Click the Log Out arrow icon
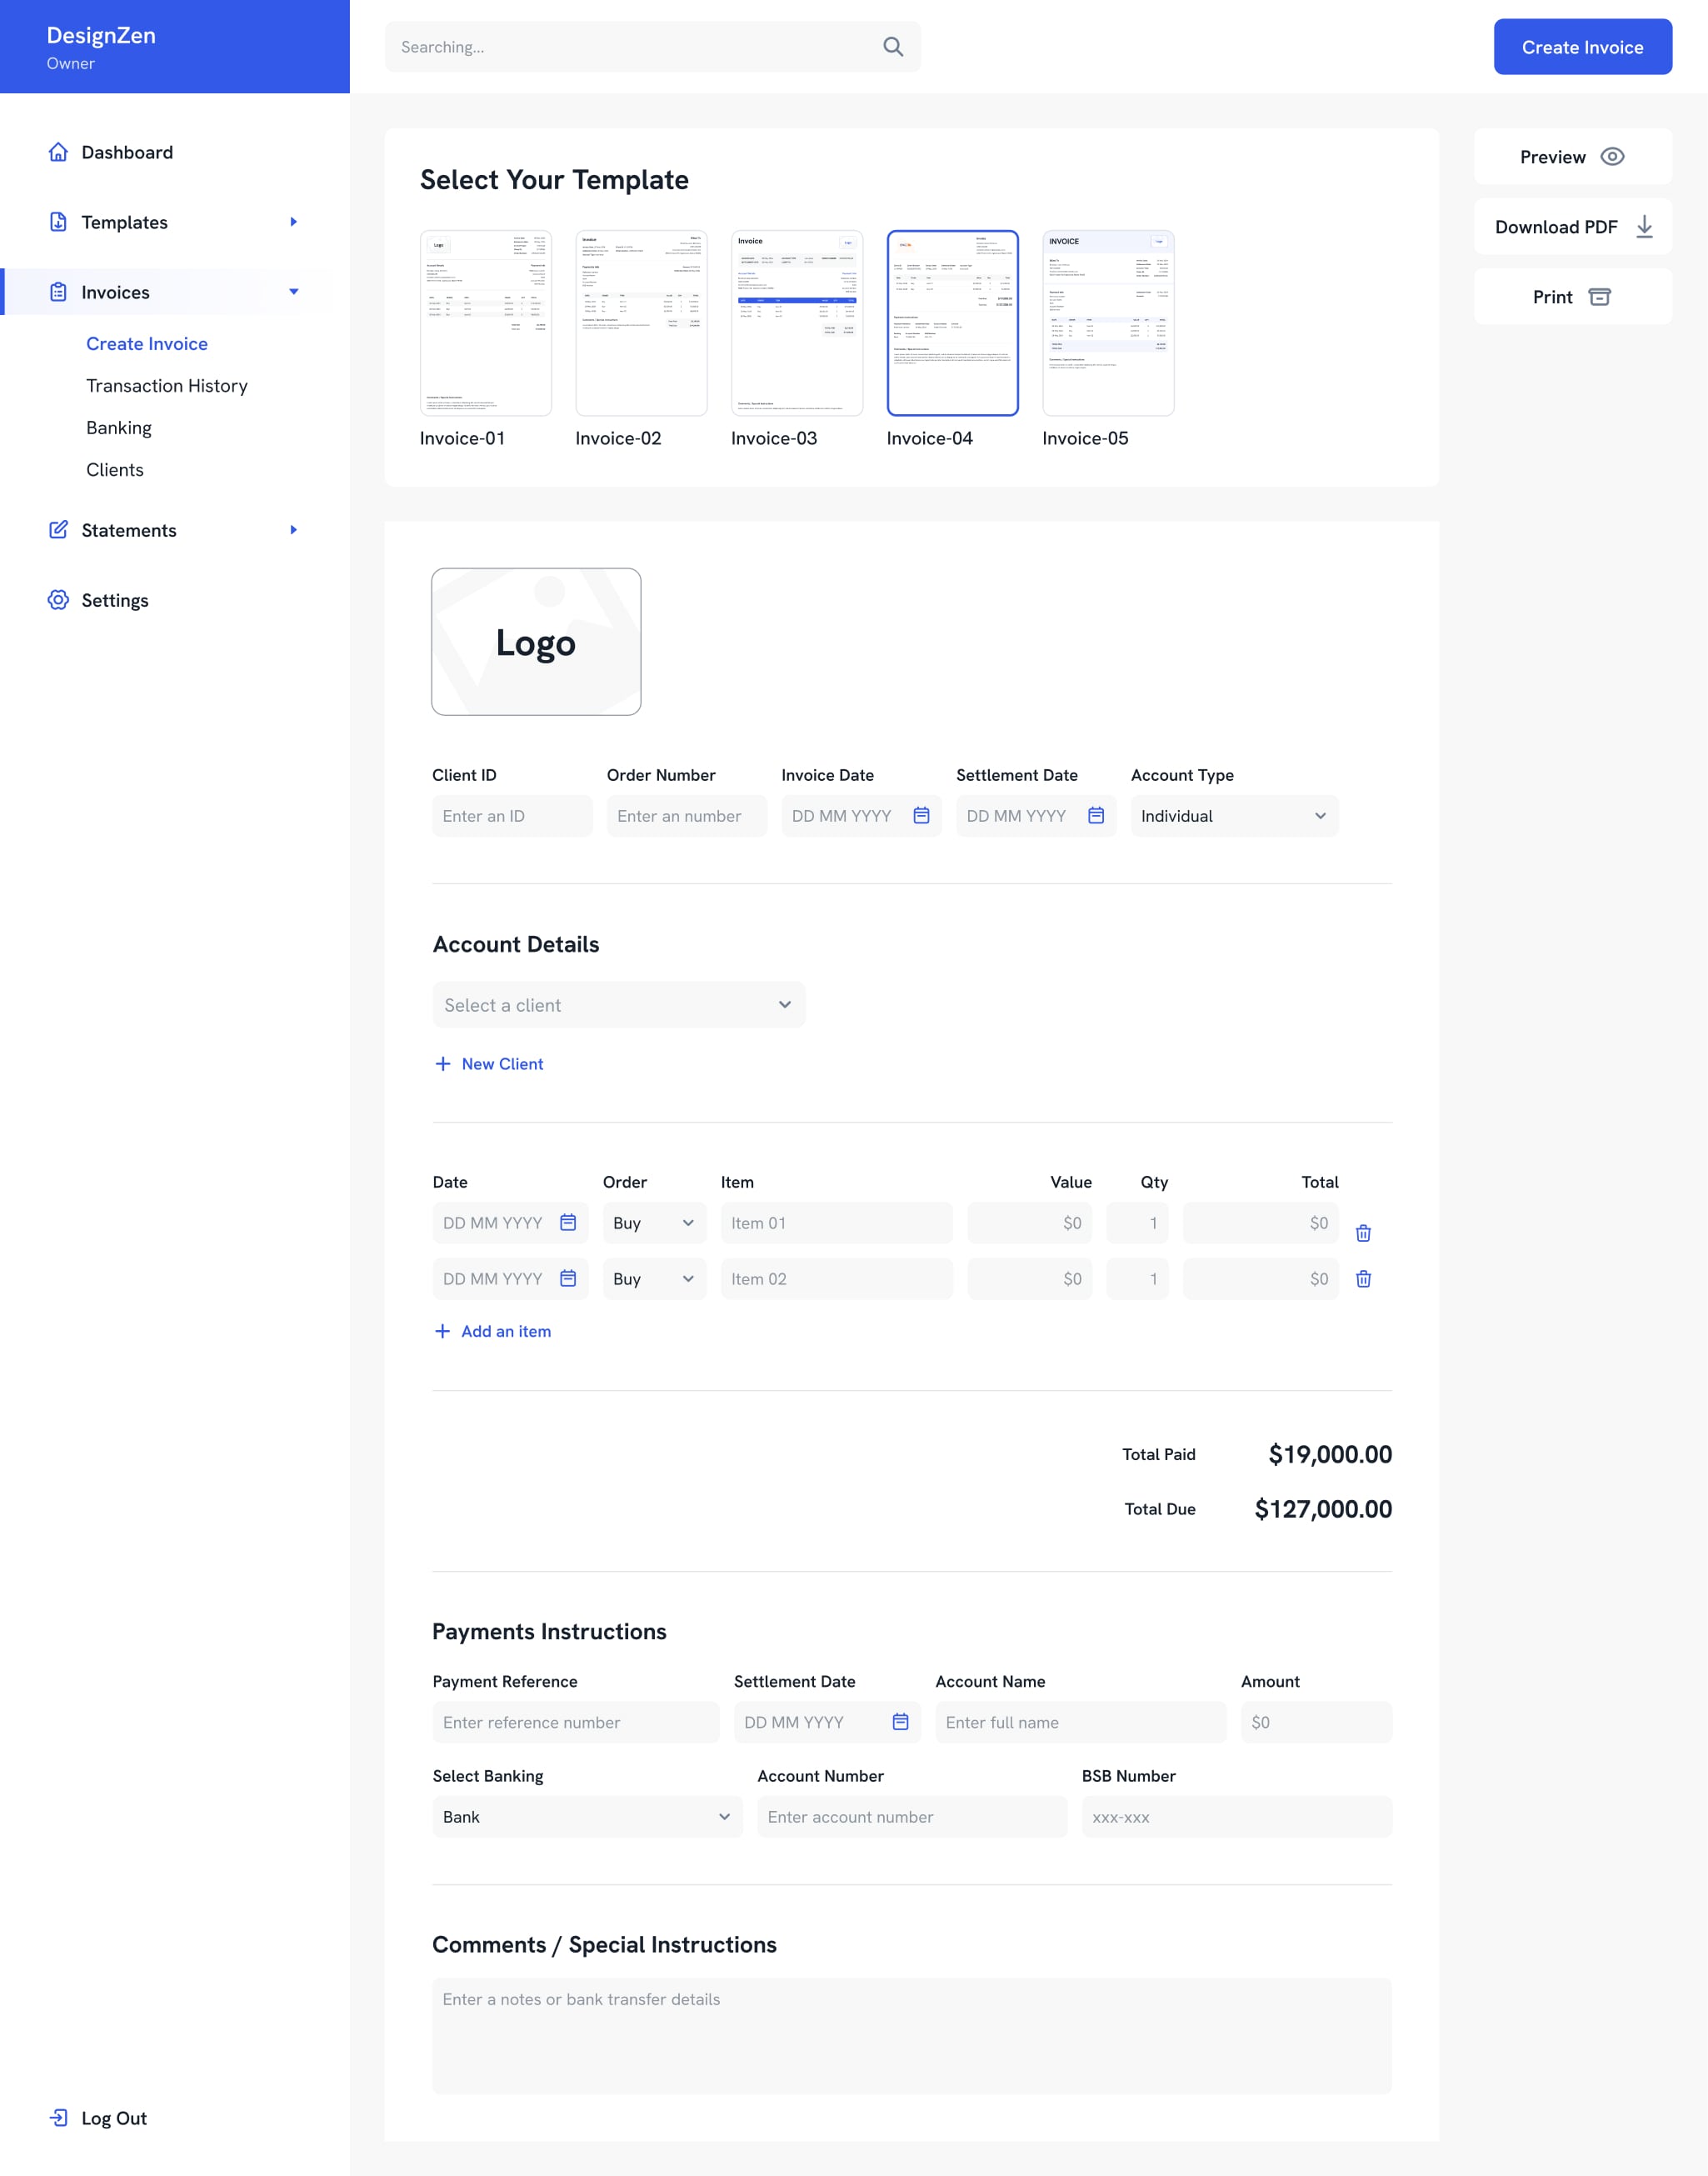 point(58,2118)
